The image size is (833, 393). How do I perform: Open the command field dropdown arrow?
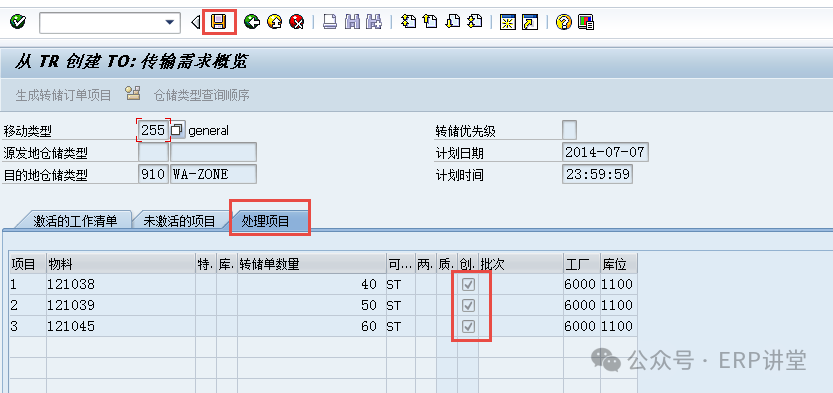(169, 22)
